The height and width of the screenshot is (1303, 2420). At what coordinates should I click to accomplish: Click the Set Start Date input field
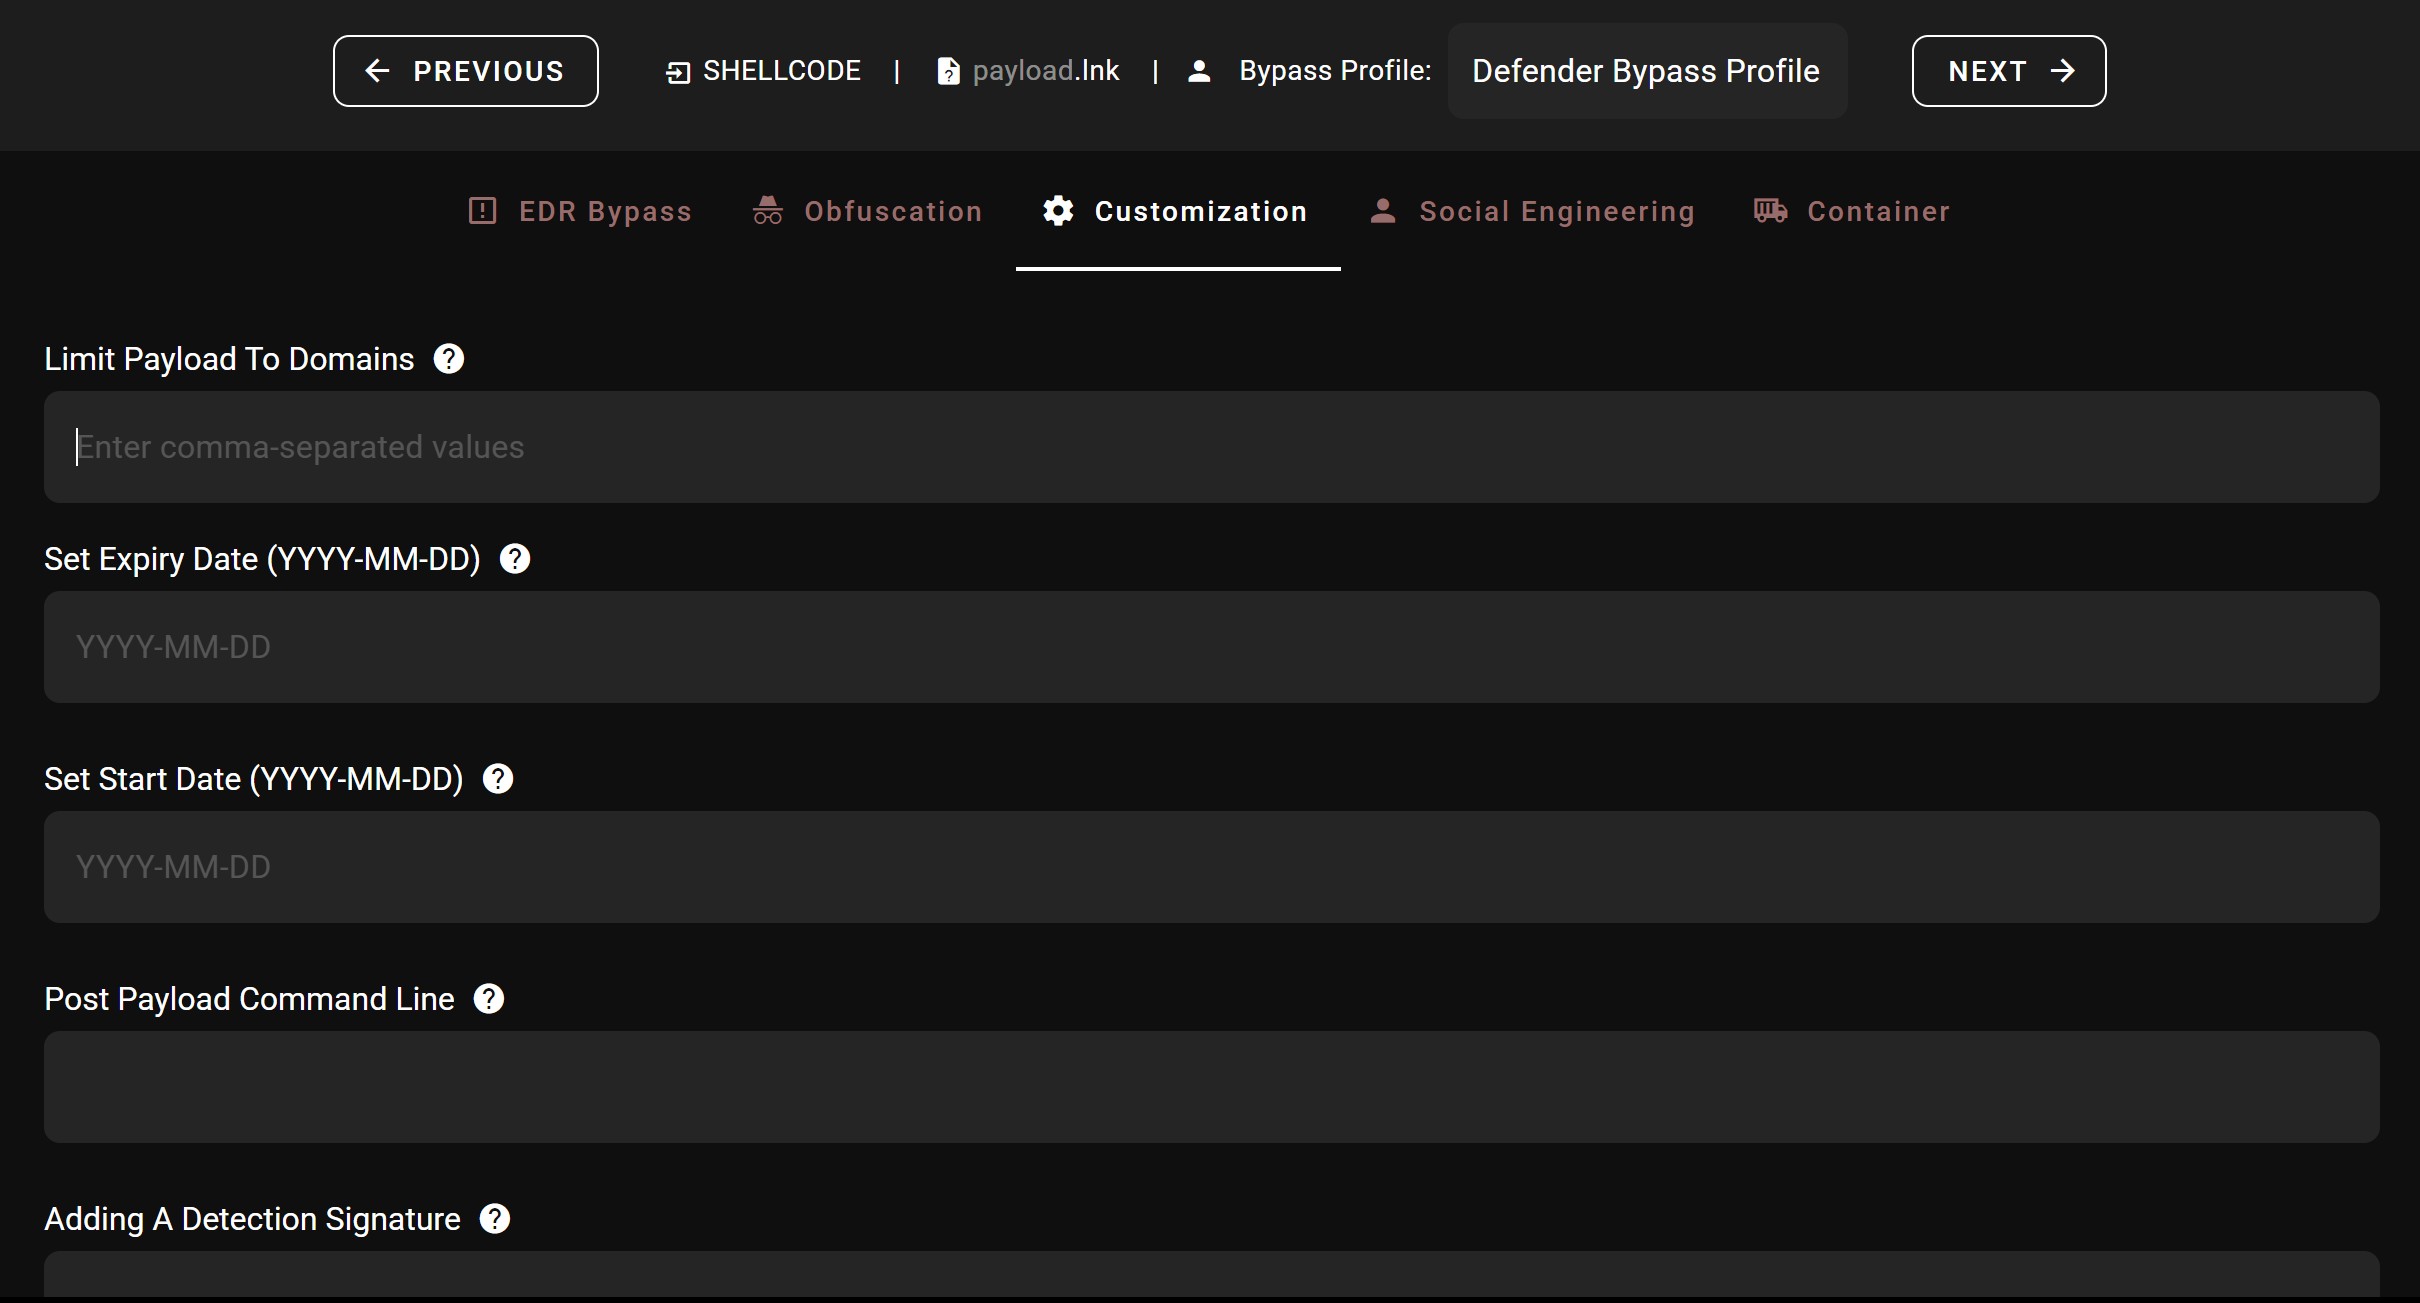1211,867
